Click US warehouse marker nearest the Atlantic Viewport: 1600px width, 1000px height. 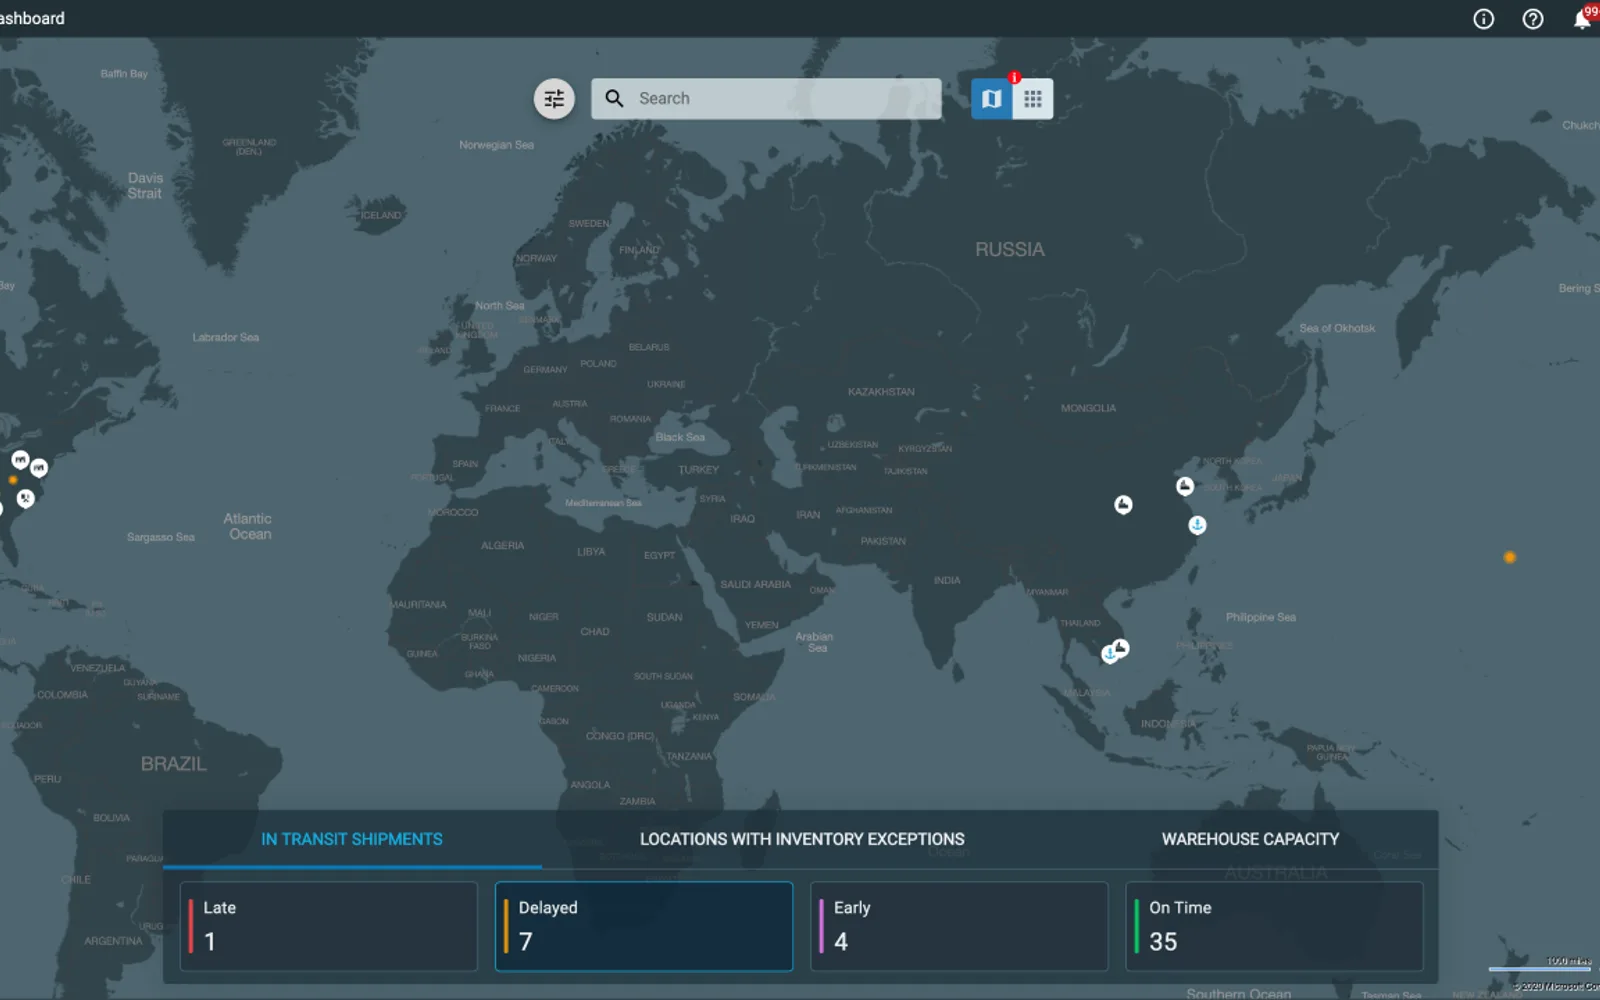coord(39,467)
